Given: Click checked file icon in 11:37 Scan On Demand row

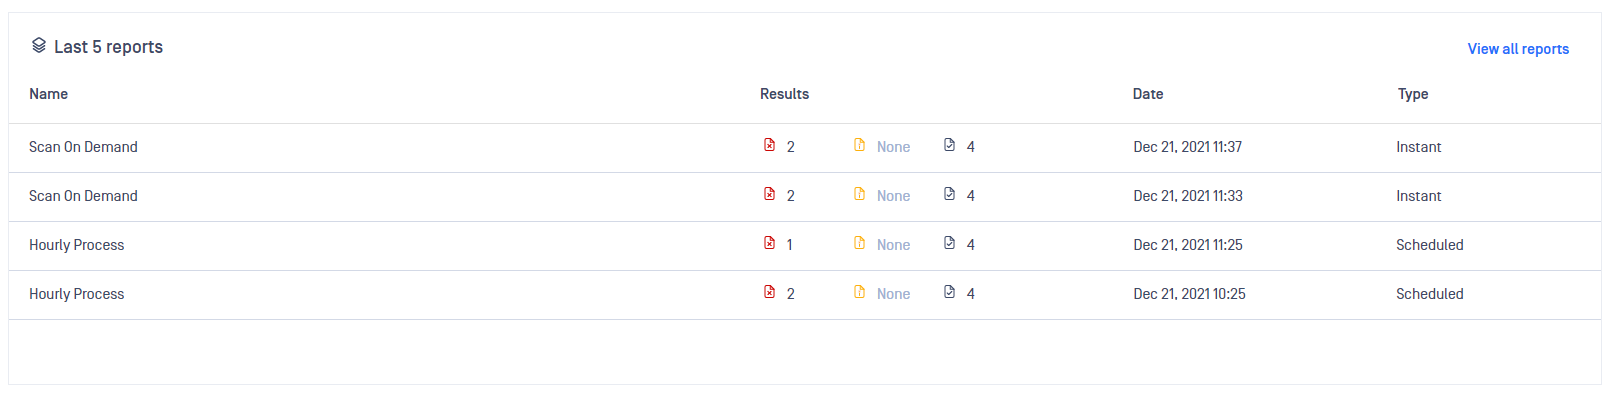Looking at the screenshot, I should coord(949,145).
